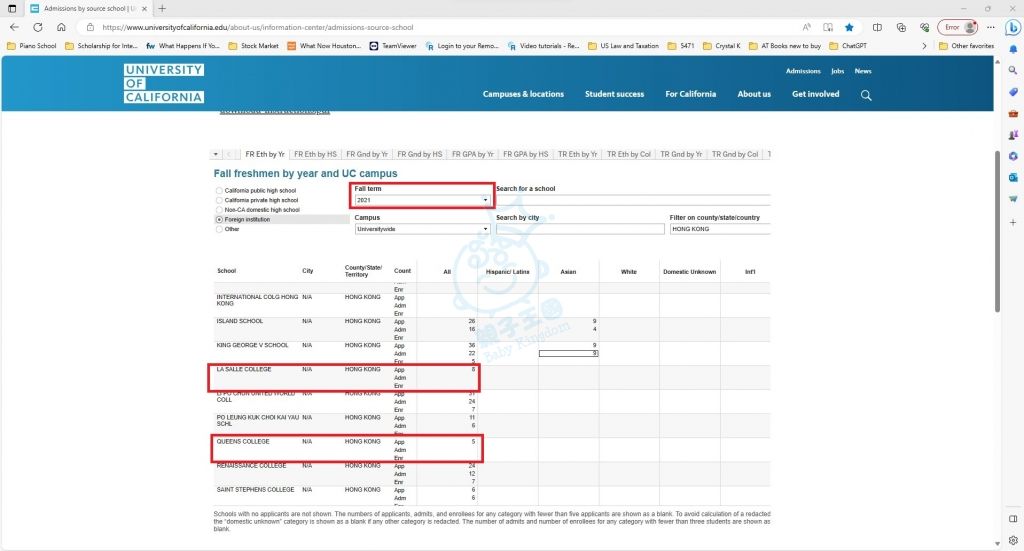The width and height of the screenshot is (1024, 551).
Task: Click the Search for a school field
Action: [x=633, y=200]
